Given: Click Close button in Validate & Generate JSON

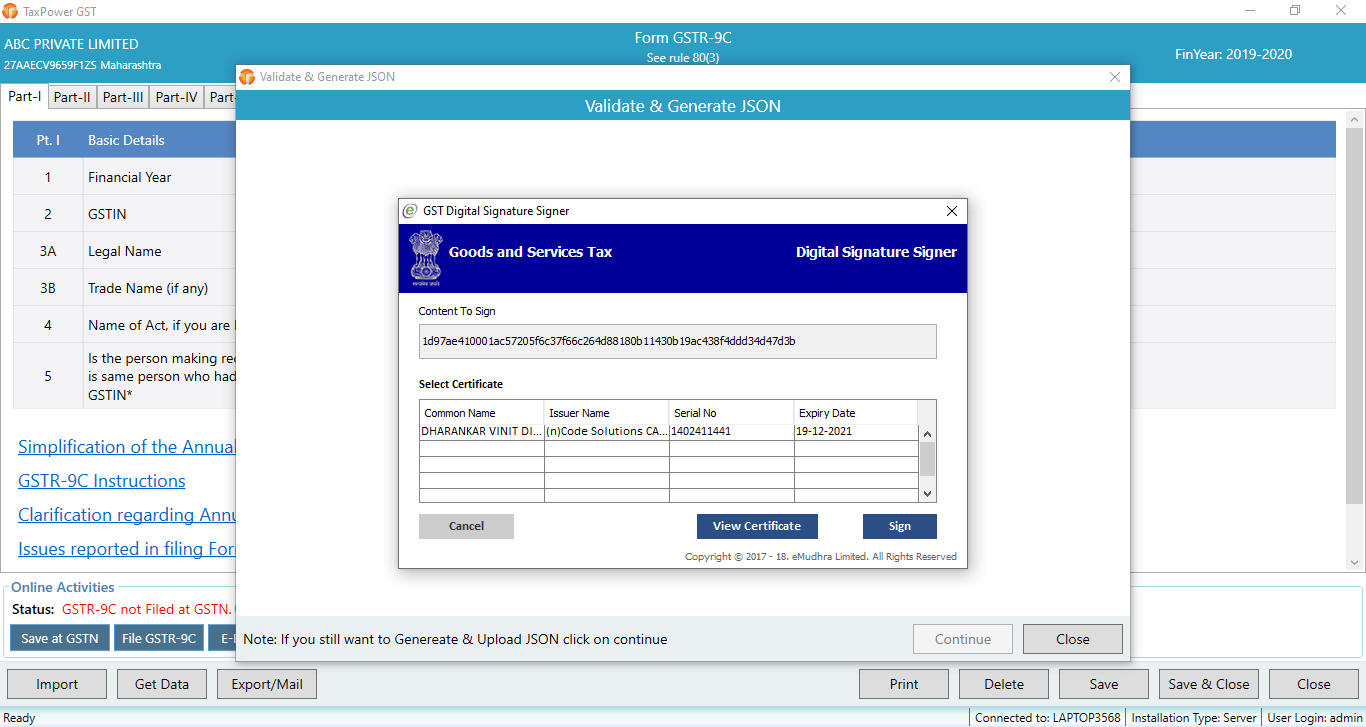Looking at the screenshot, I should click(x=1073, y=639).
